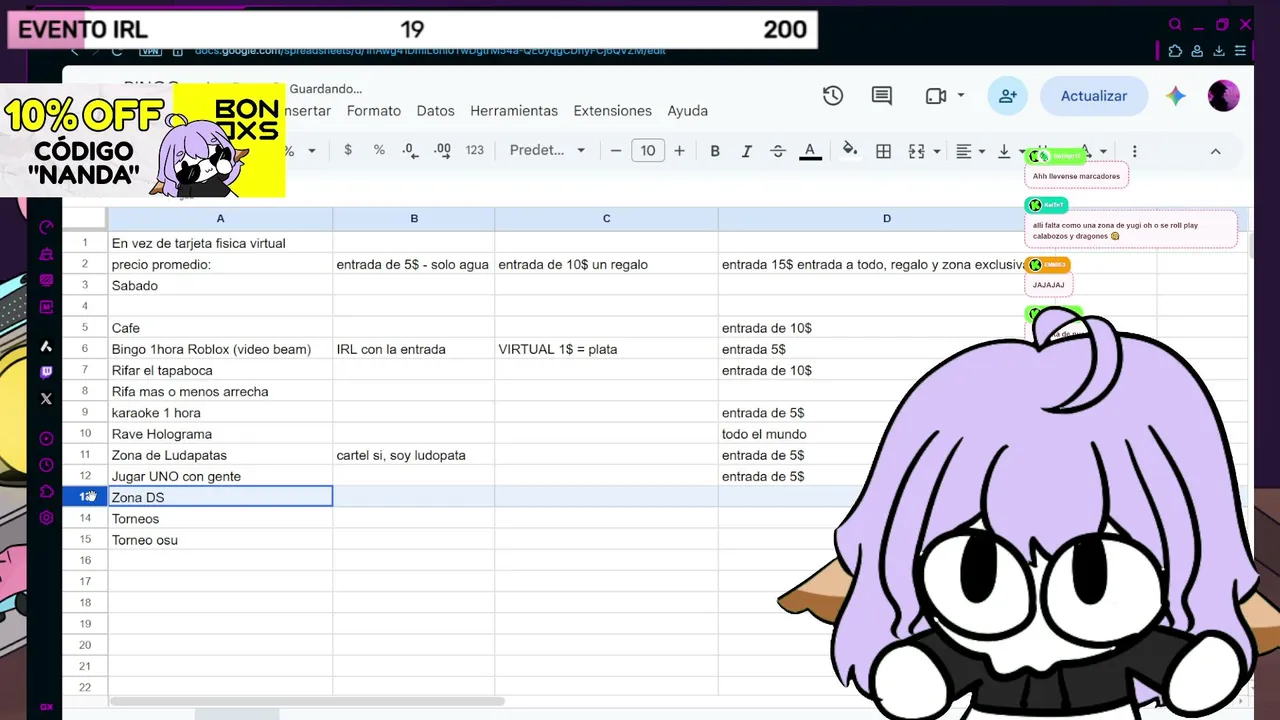Open the Meet call options dropdown arrow
This screenshot has height=720, width=1280.
coord(961,96)
